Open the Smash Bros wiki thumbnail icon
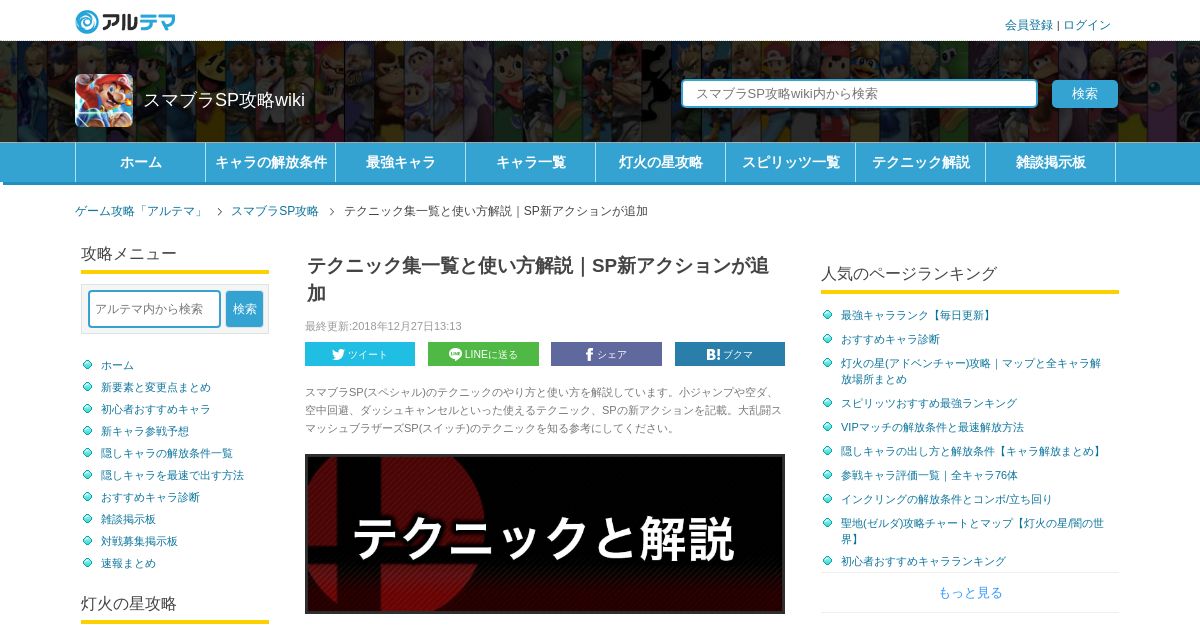This screenshot has width=1200, height=630. pos(104,100)
